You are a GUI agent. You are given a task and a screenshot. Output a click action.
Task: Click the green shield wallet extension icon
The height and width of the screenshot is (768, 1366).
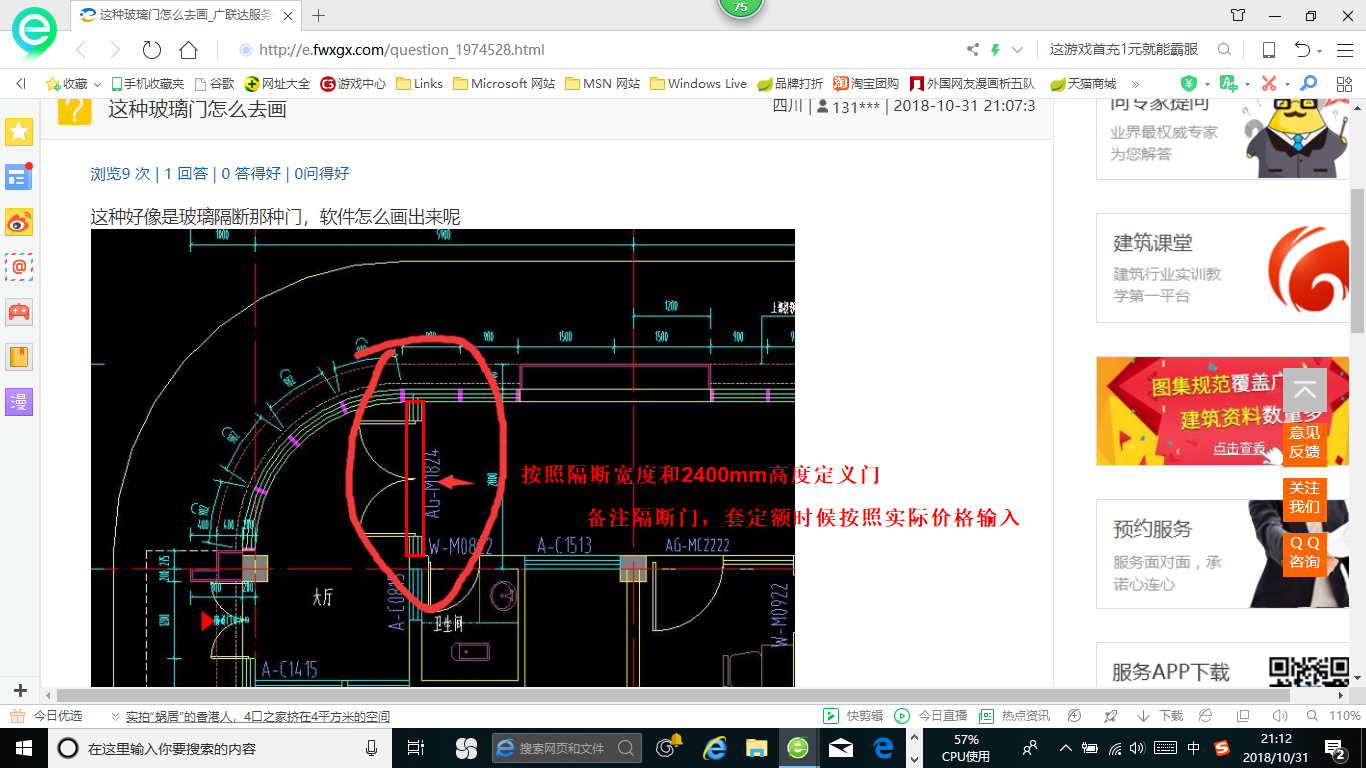tap(1189, 84)
